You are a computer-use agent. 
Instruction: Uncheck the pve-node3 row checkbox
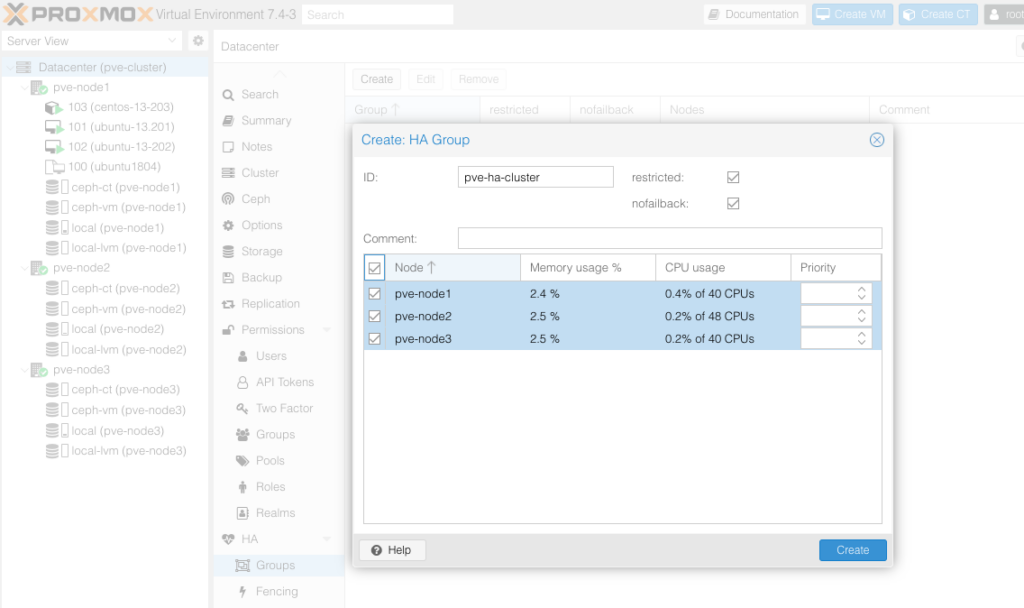click(x=374, y=339)
